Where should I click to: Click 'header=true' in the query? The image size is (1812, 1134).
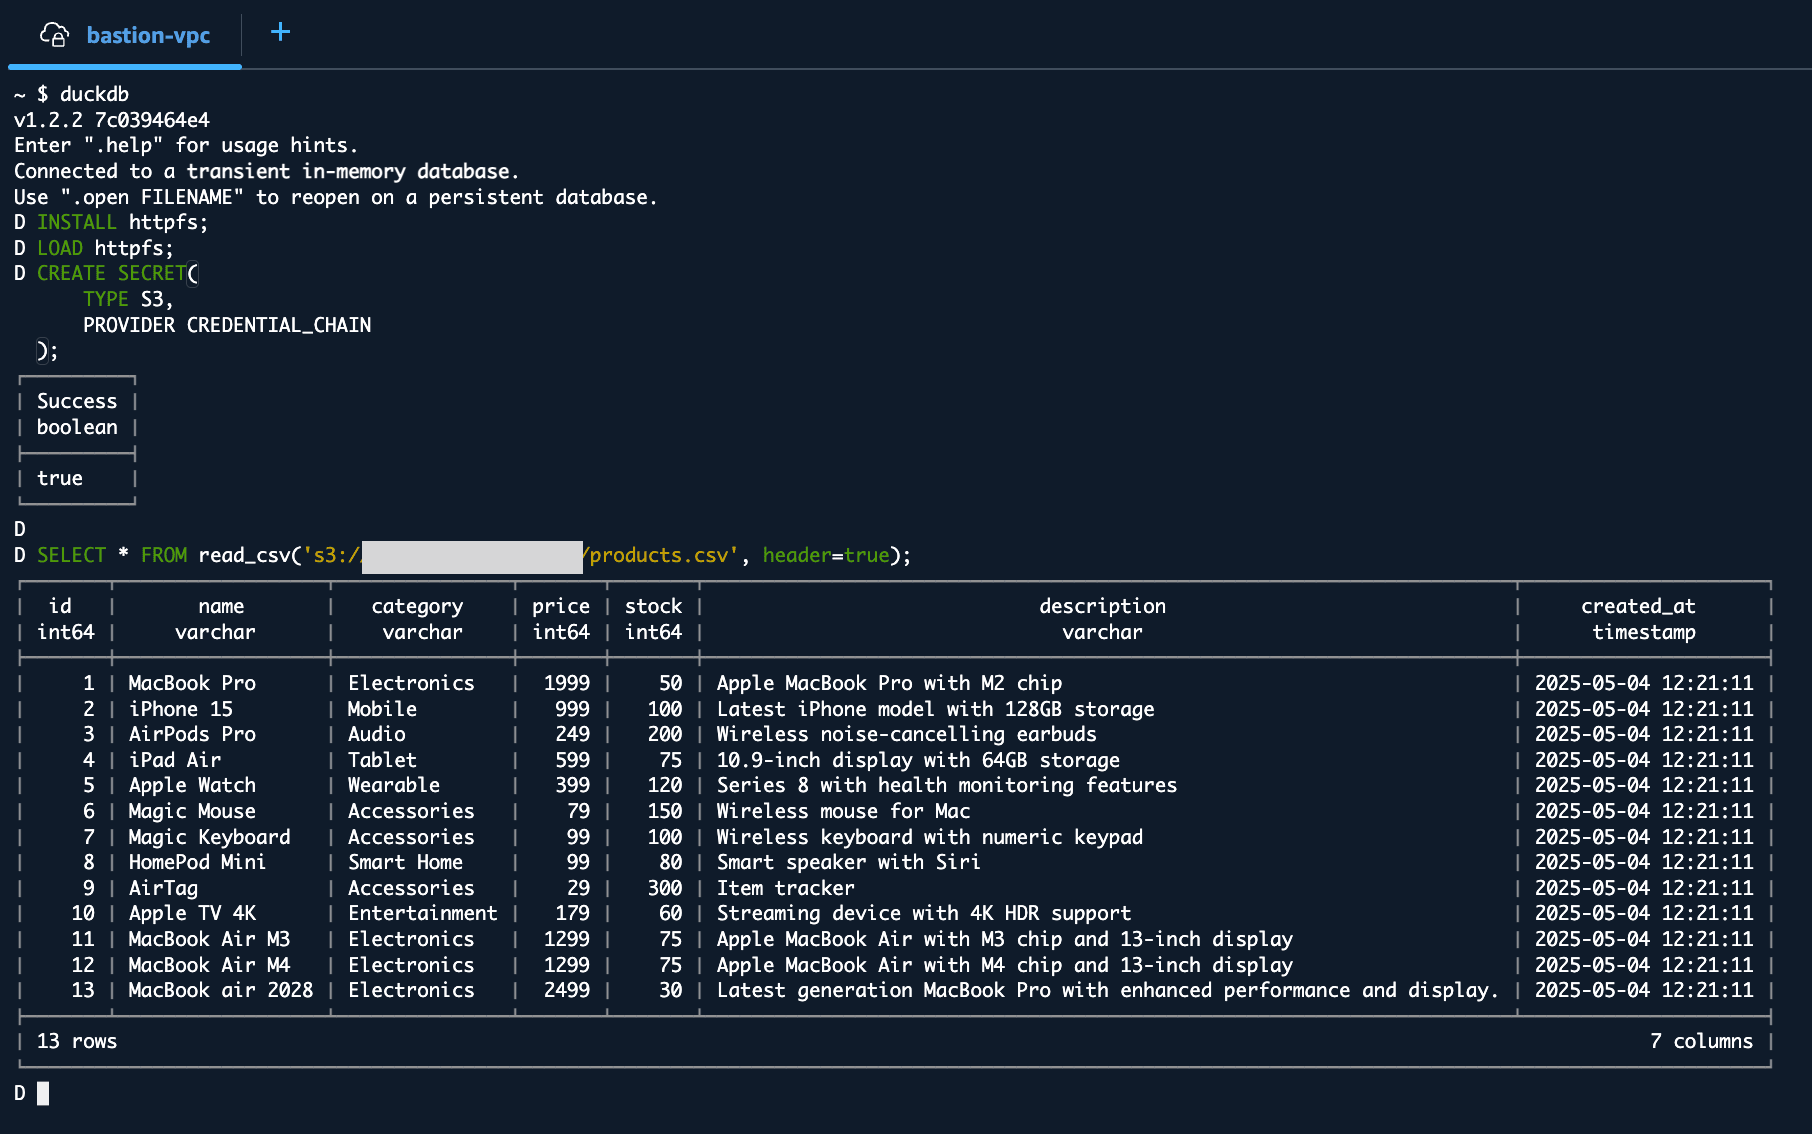(x=826, y=555)
